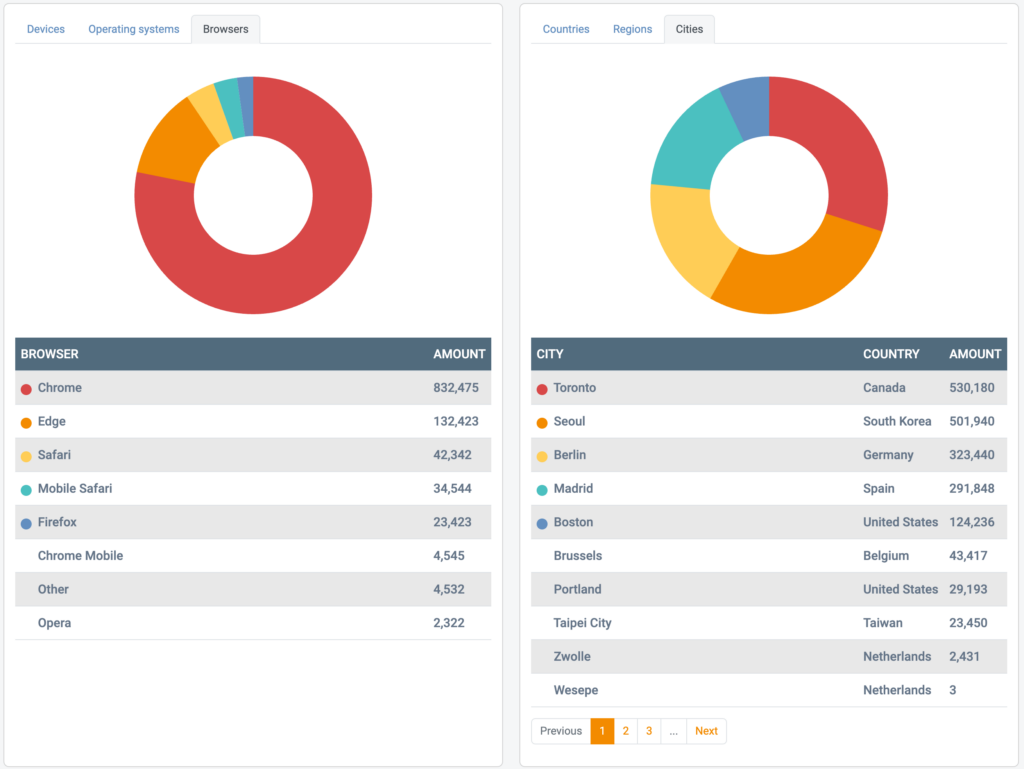Click the Next pagination button
The height and width of the screenshot is (769, 1024).
706,731
